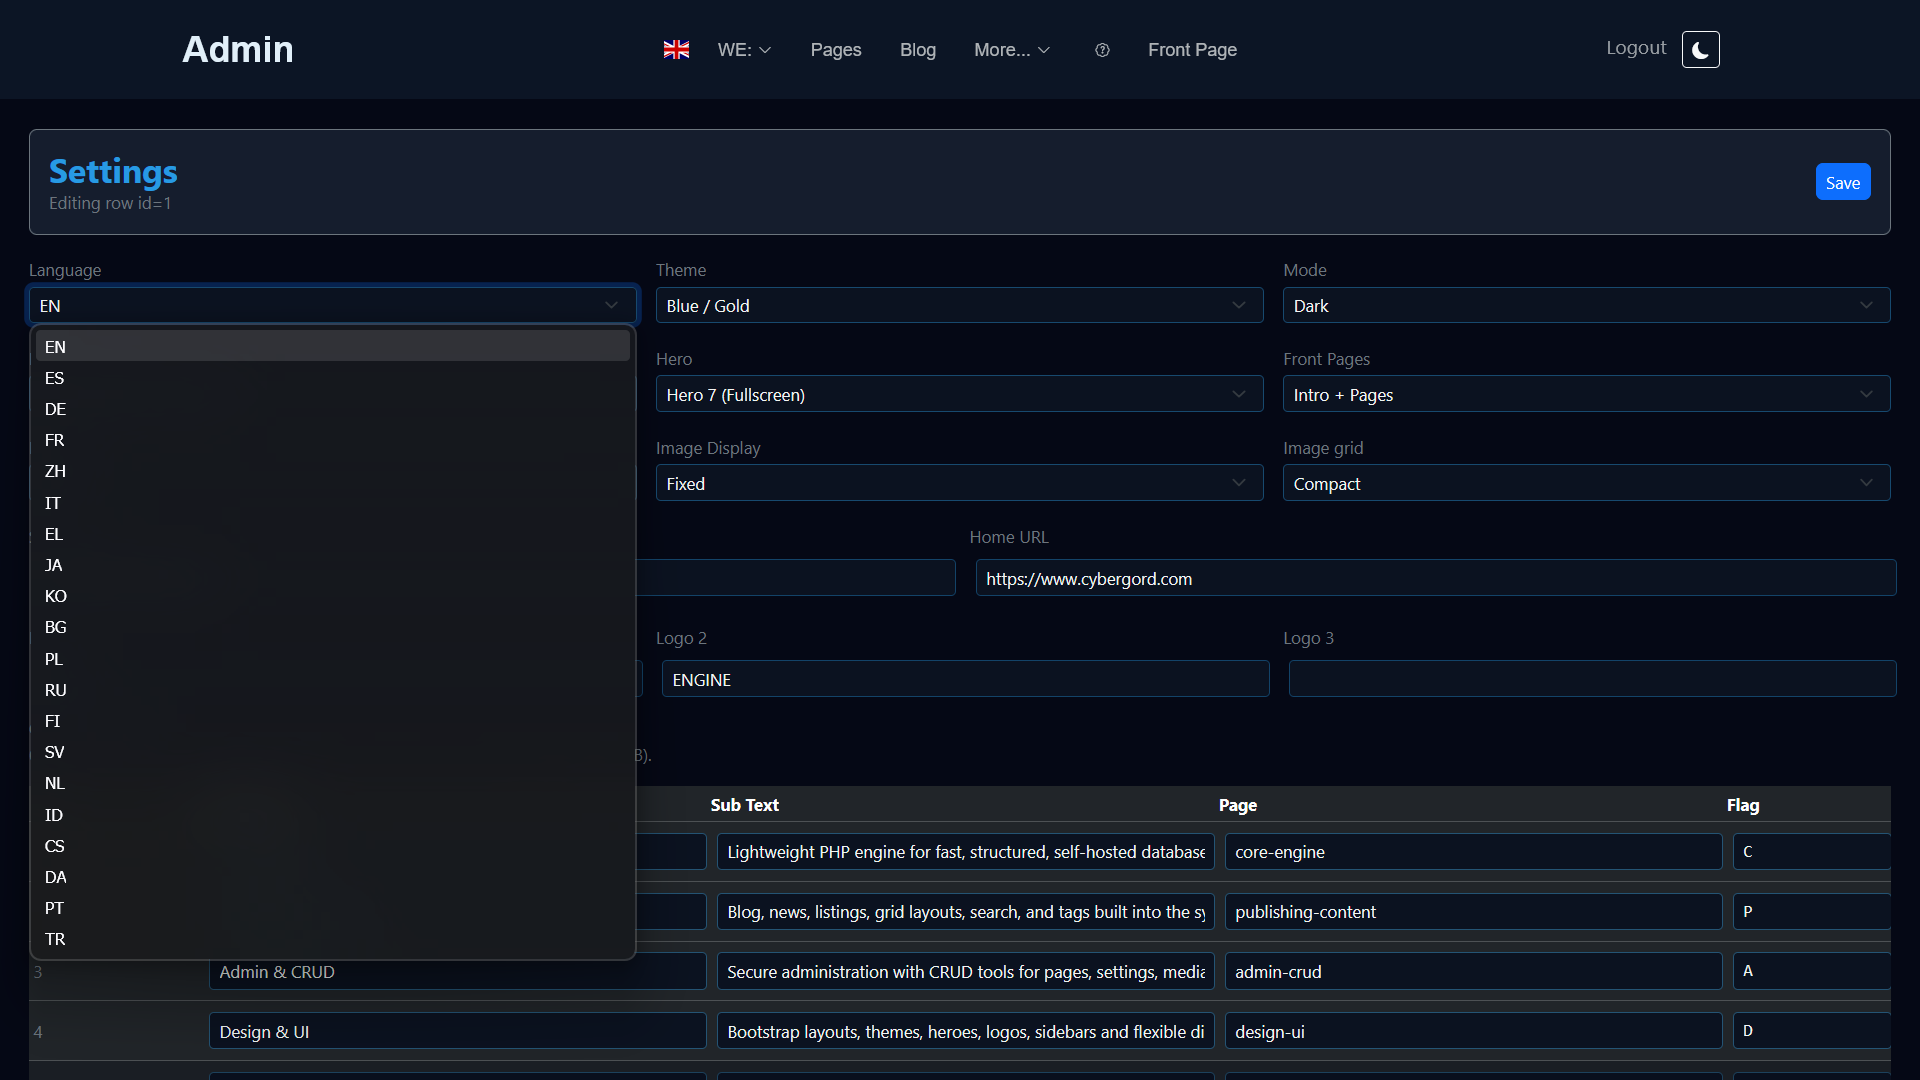
Task: Expand the More... navigation menu
Action: point(1012,50)
